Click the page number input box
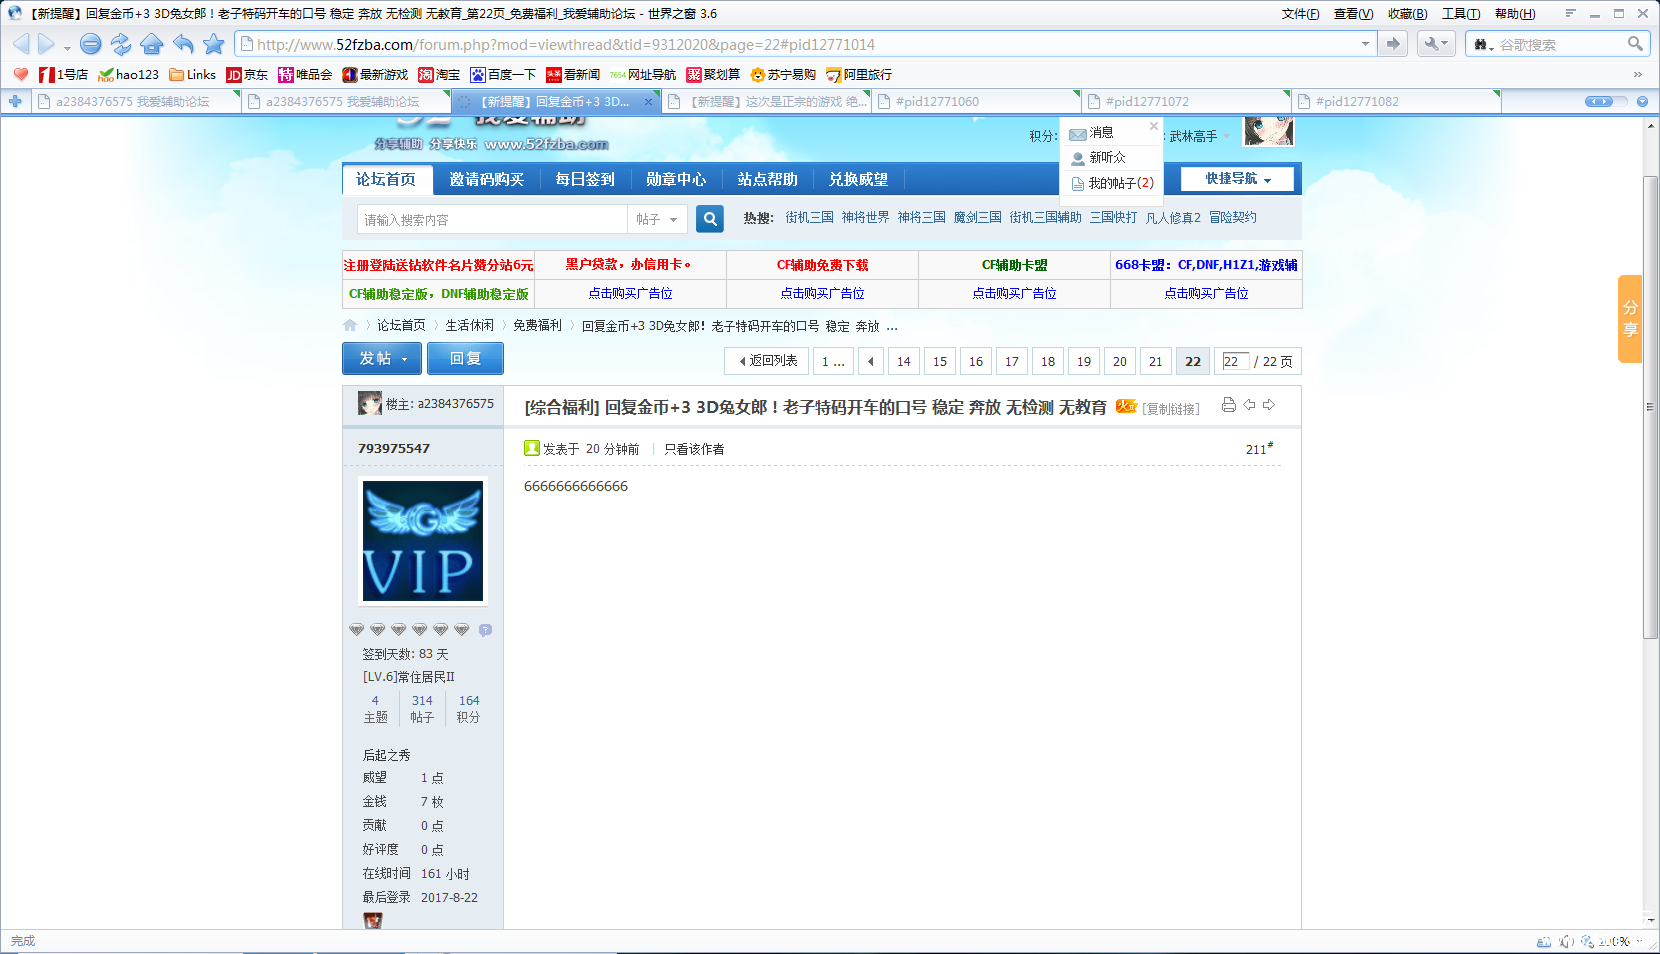Viewport: 1660px width, 954px height. (x=1235, y=361)
